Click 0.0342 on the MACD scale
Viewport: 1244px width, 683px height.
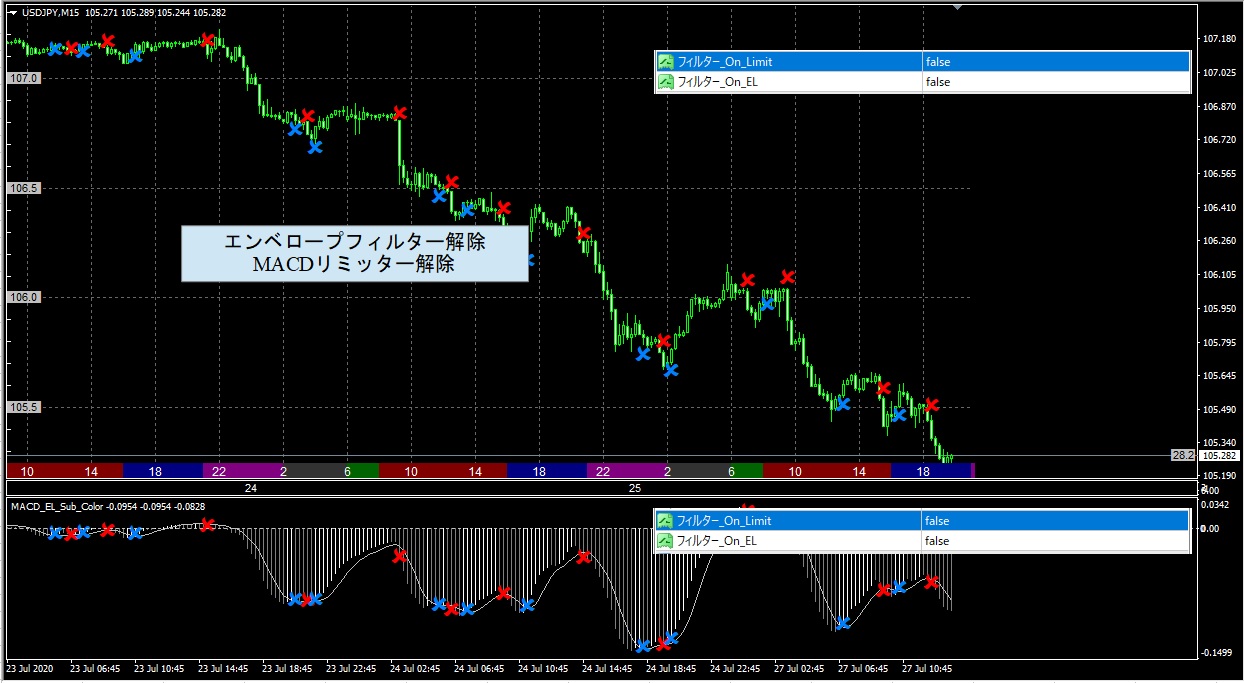tap(1217, 506)
